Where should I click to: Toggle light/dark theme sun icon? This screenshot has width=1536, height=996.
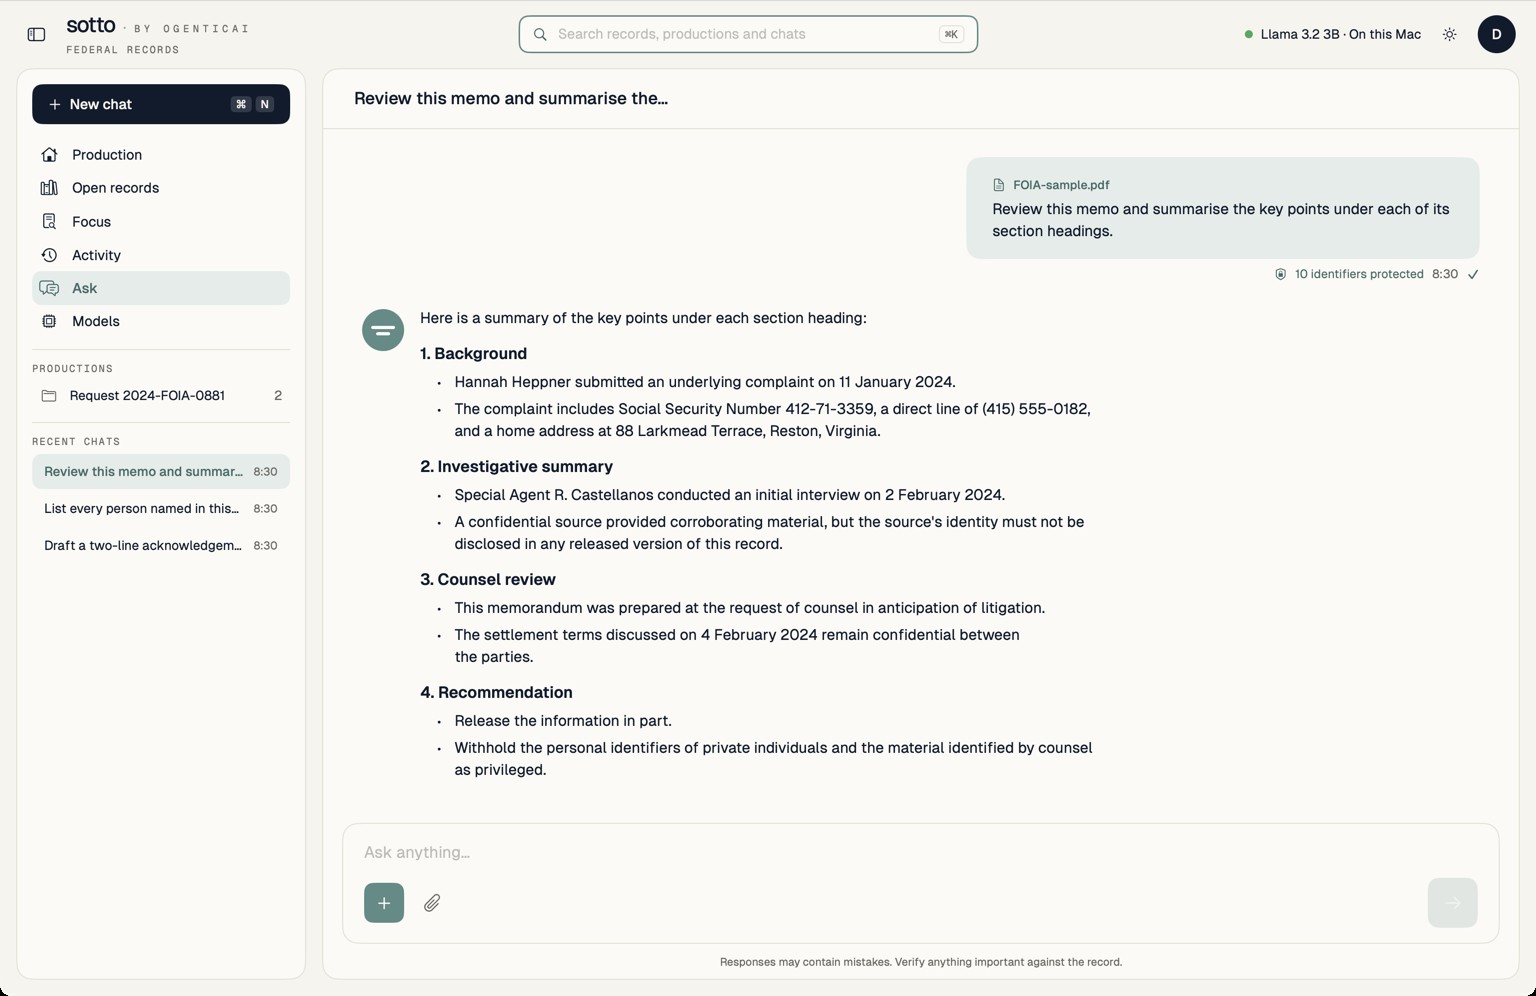tap(1449, 34)
